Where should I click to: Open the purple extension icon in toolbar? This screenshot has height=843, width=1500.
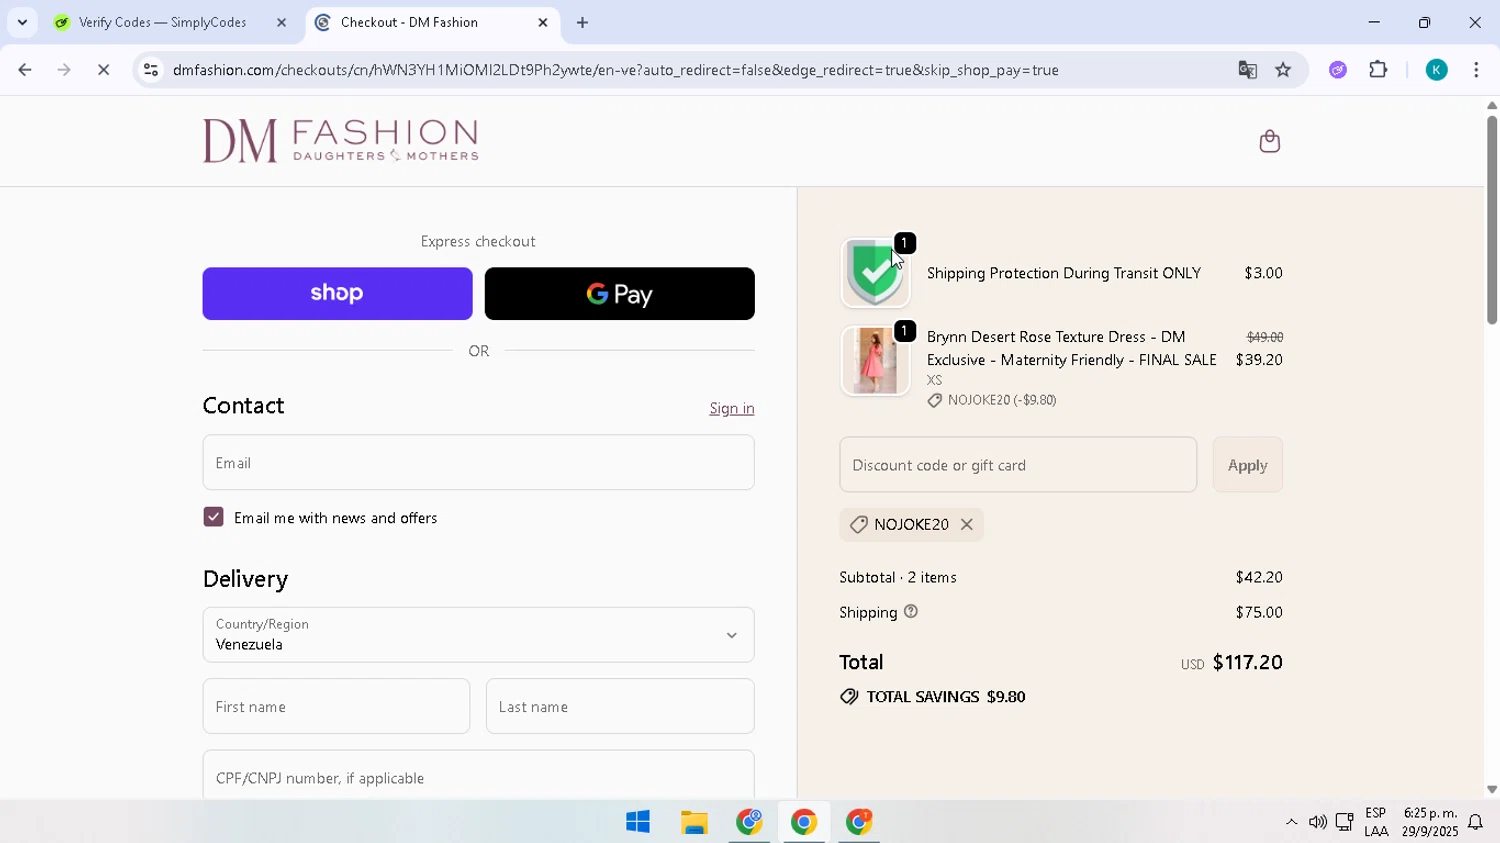pos(1338,70)
